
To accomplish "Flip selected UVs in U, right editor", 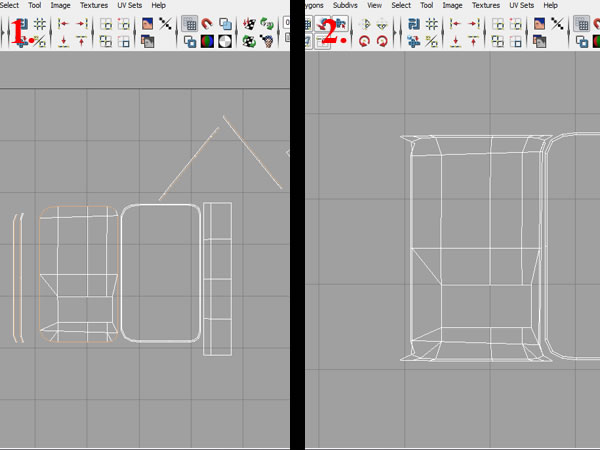I will [x=364, y=24].
